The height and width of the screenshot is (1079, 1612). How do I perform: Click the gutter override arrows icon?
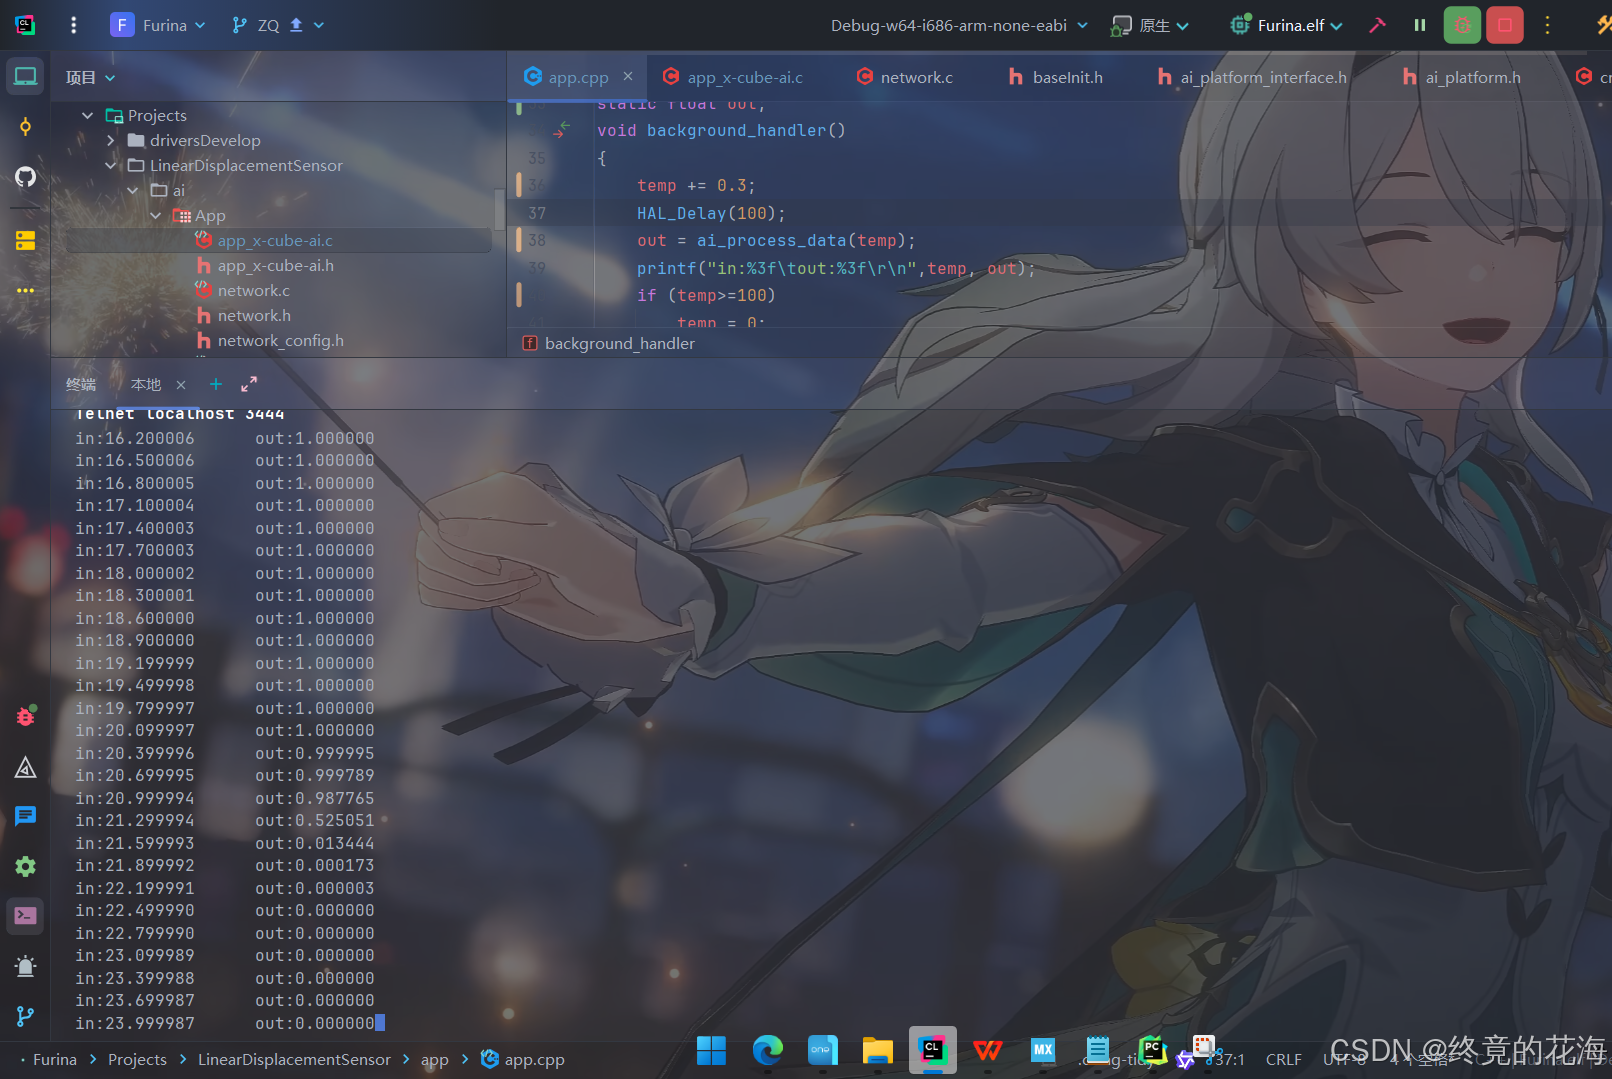tap(561, 129)
